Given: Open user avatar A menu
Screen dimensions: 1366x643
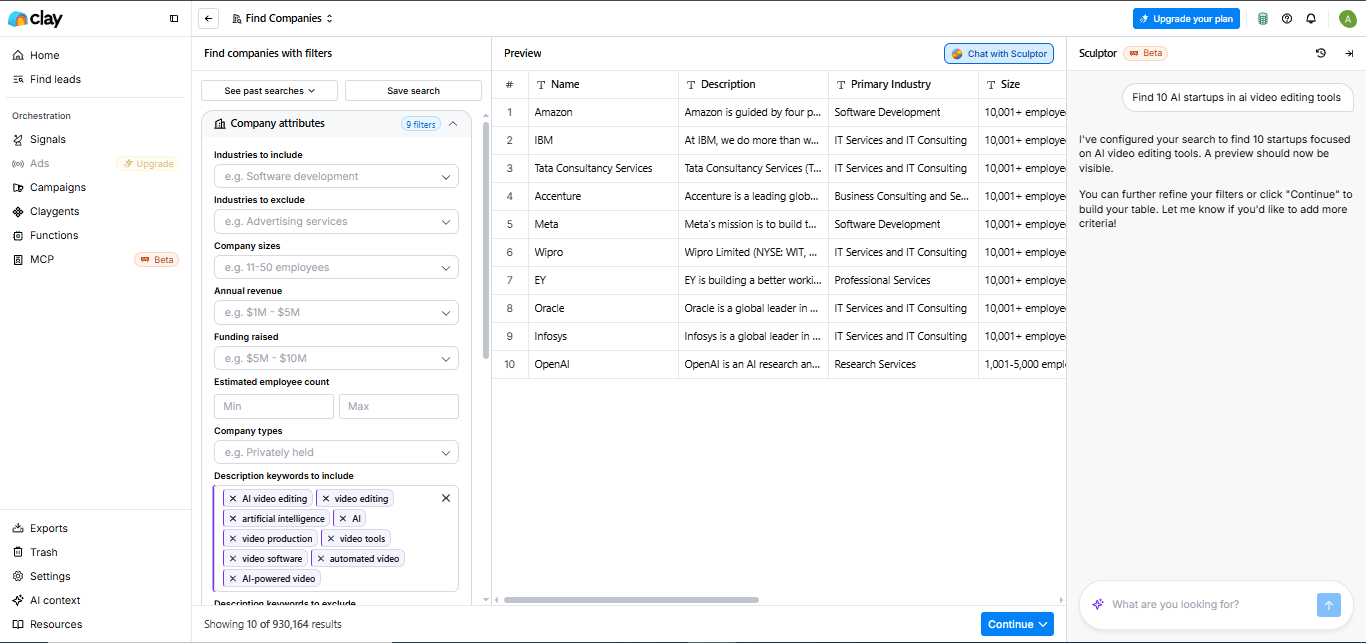Looking at the screenshot, I should coord(1347,18).
